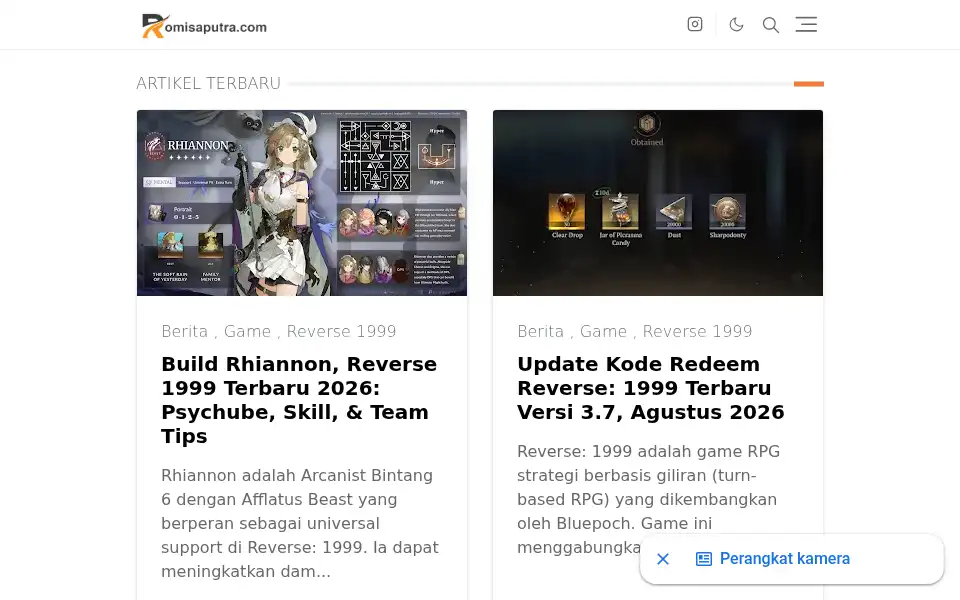Toggle dark mode moon icon

point(736,24)
